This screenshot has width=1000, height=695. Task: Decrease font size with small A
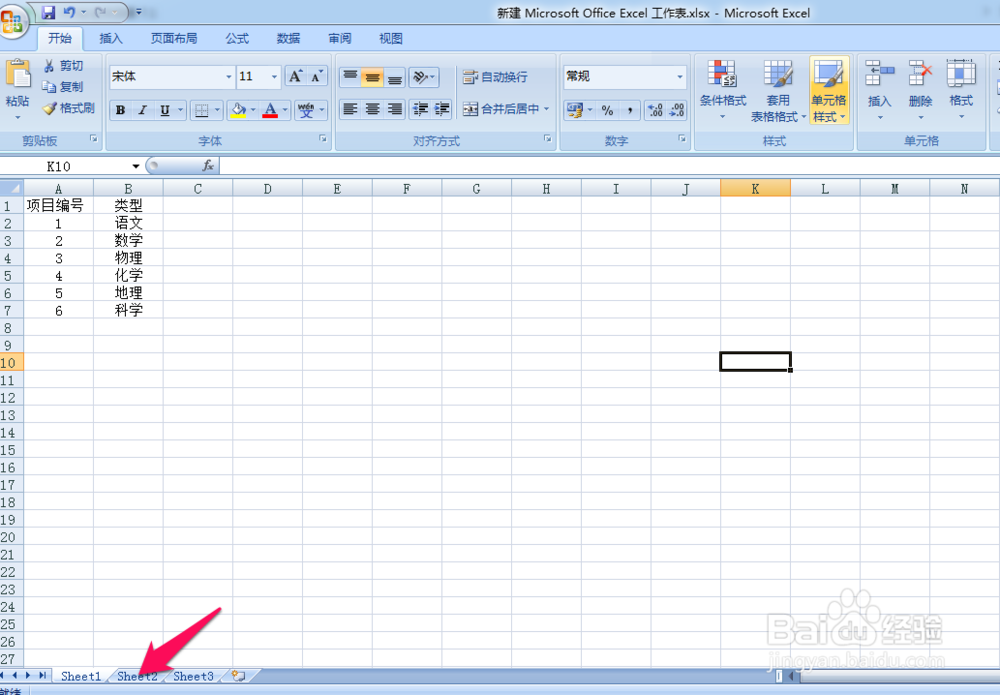(x=316, y=77)
